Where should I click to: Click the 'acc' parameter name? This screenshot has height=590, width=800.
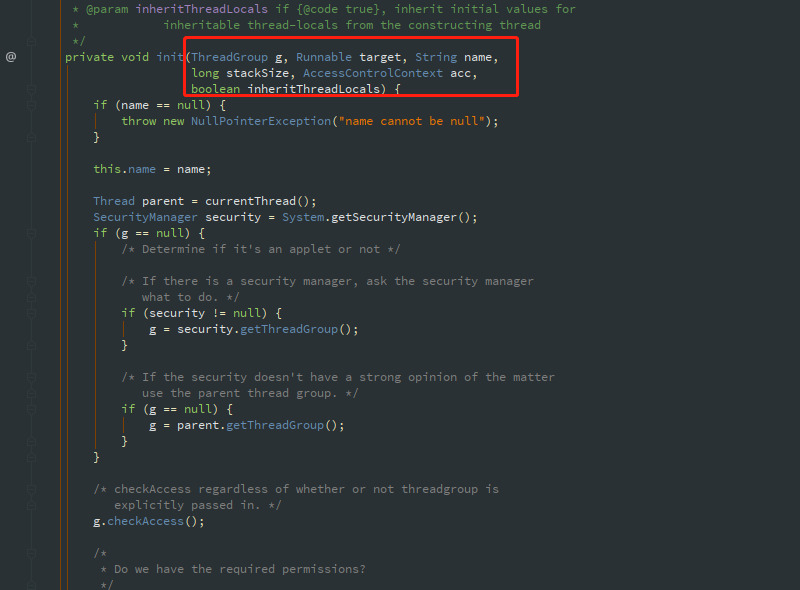click(x=460, y=73)
